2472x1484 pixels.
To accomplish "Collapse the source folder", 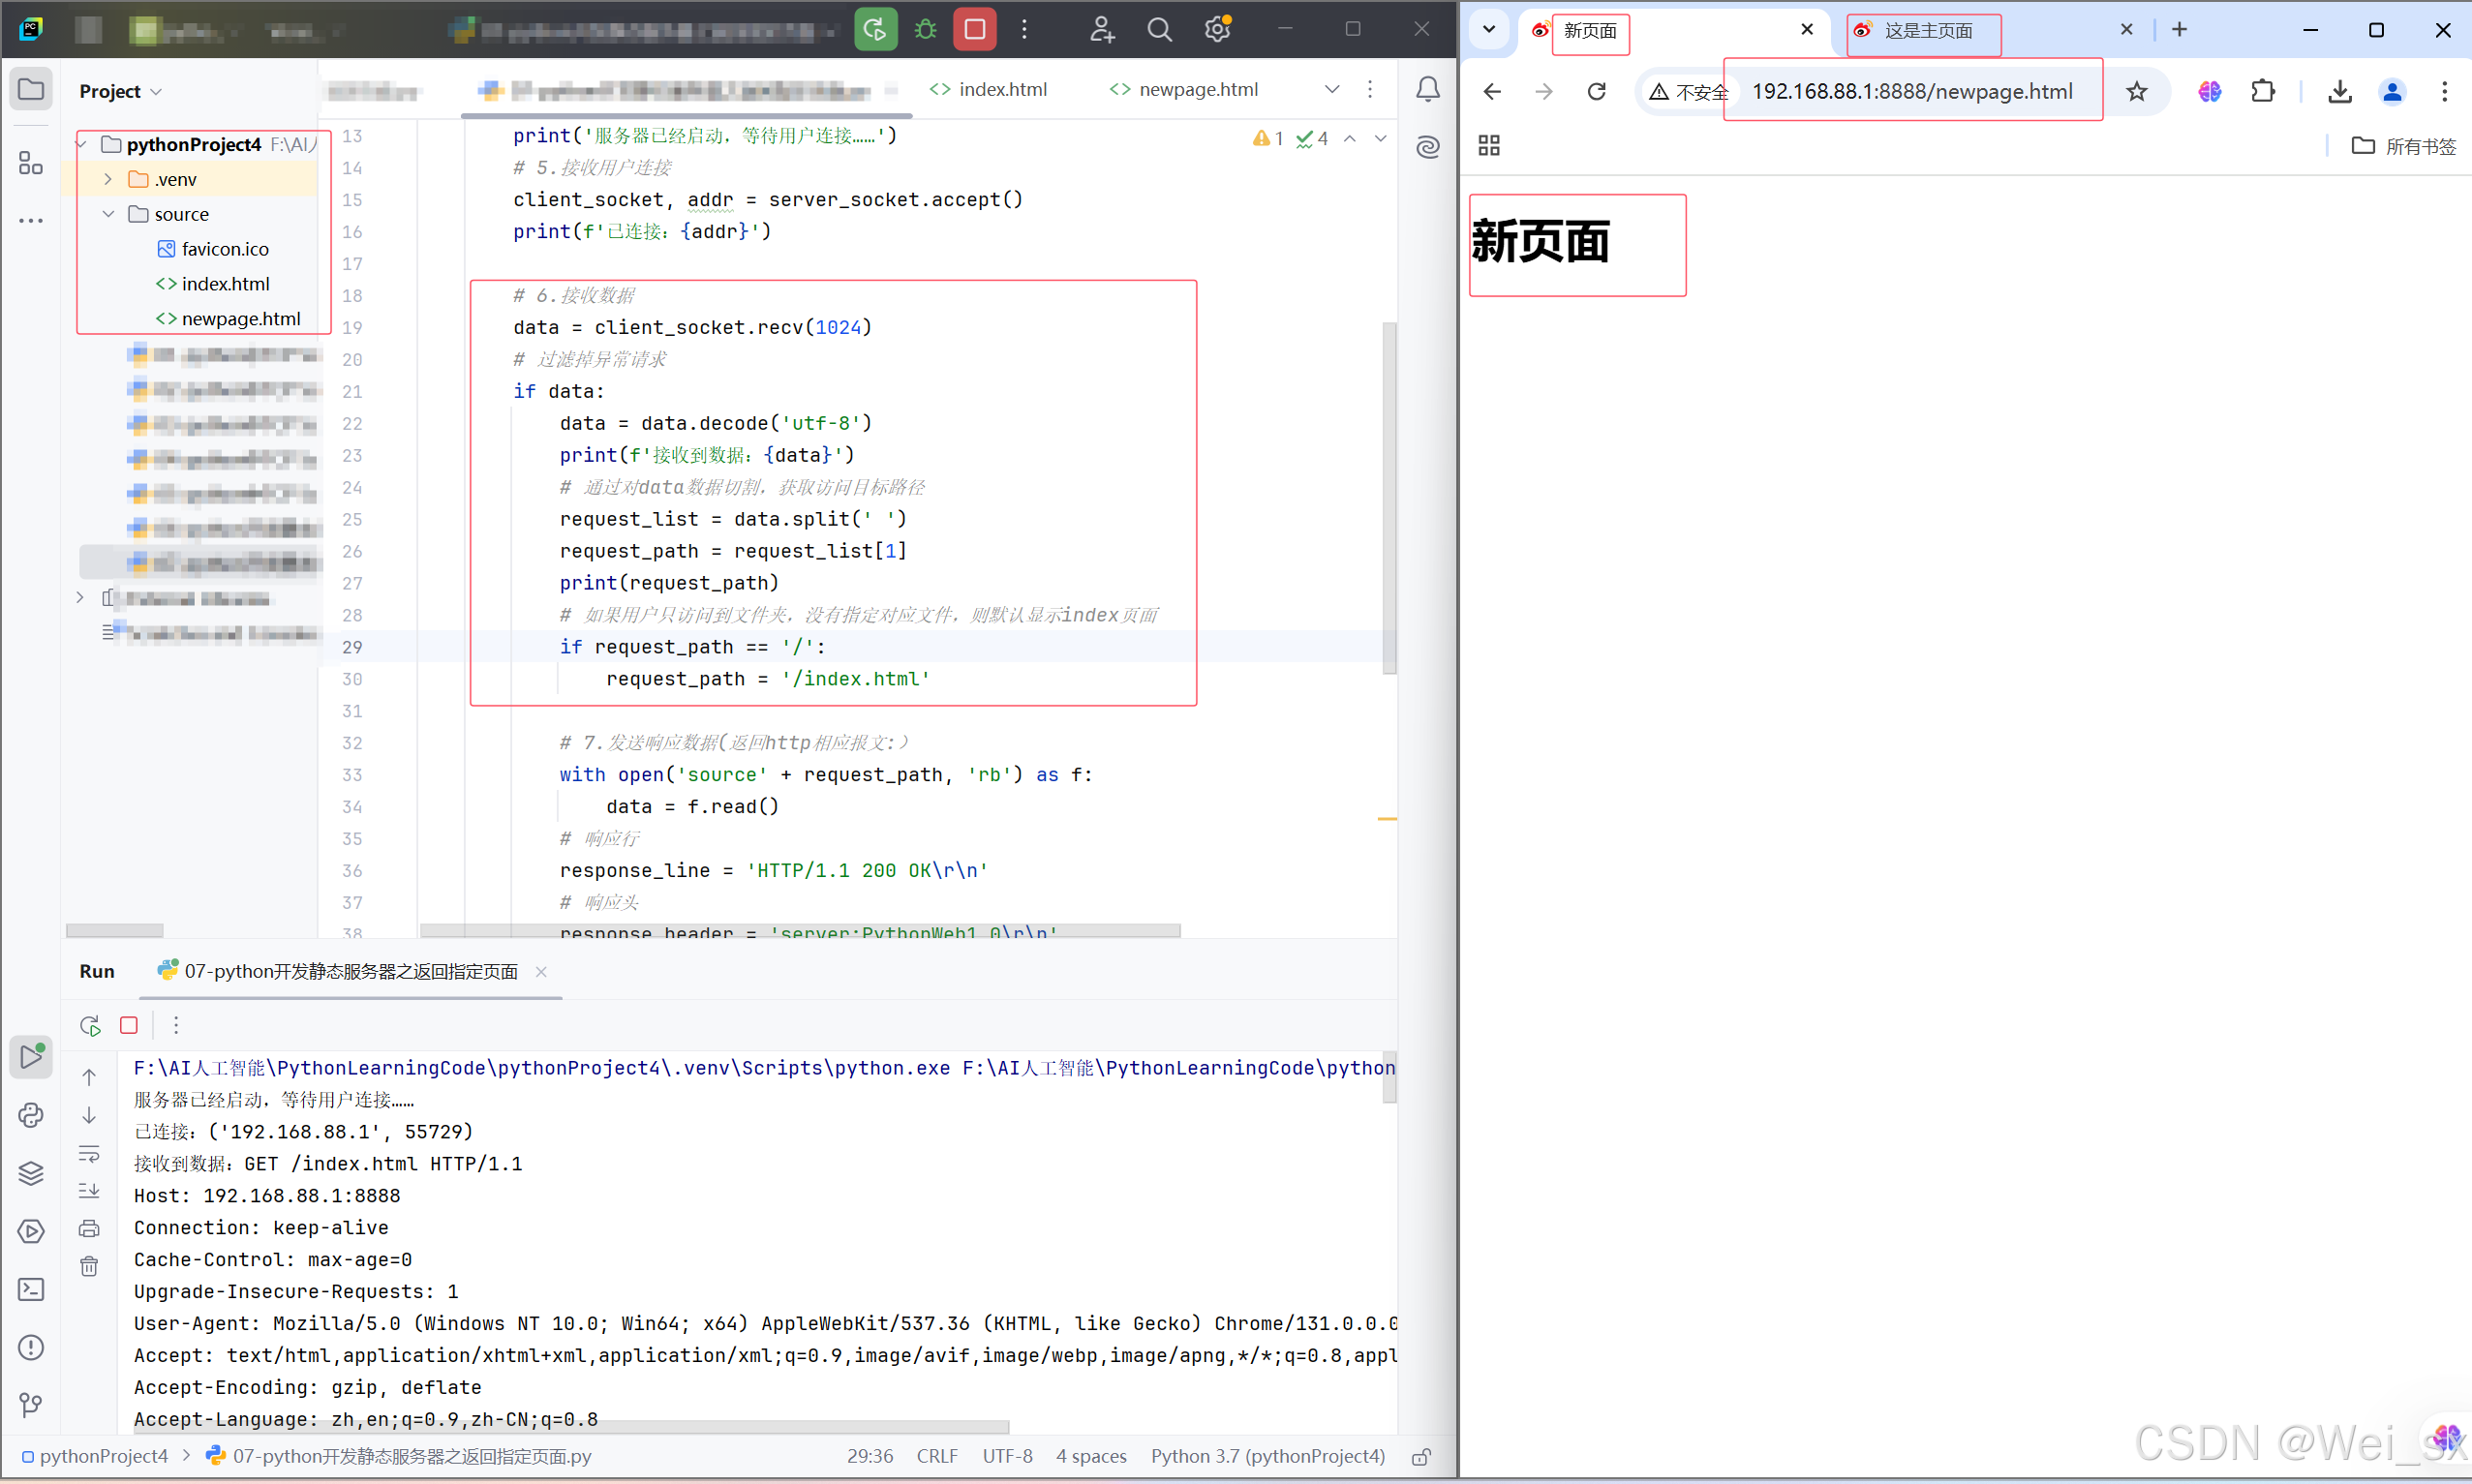I will (108, 214).
